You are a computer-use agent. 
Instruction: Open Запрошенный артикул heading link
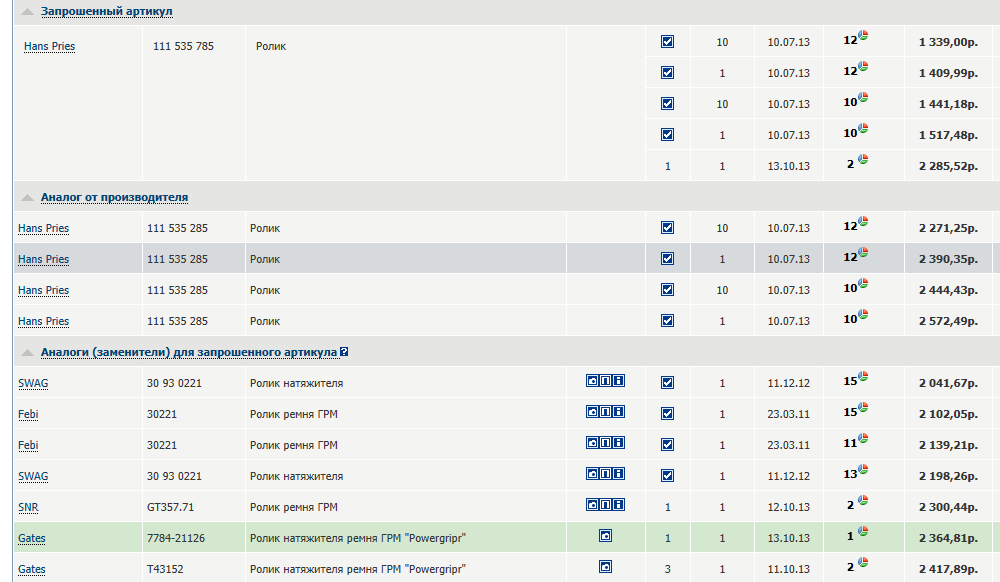pyautogui.click(x=107, y=11)
